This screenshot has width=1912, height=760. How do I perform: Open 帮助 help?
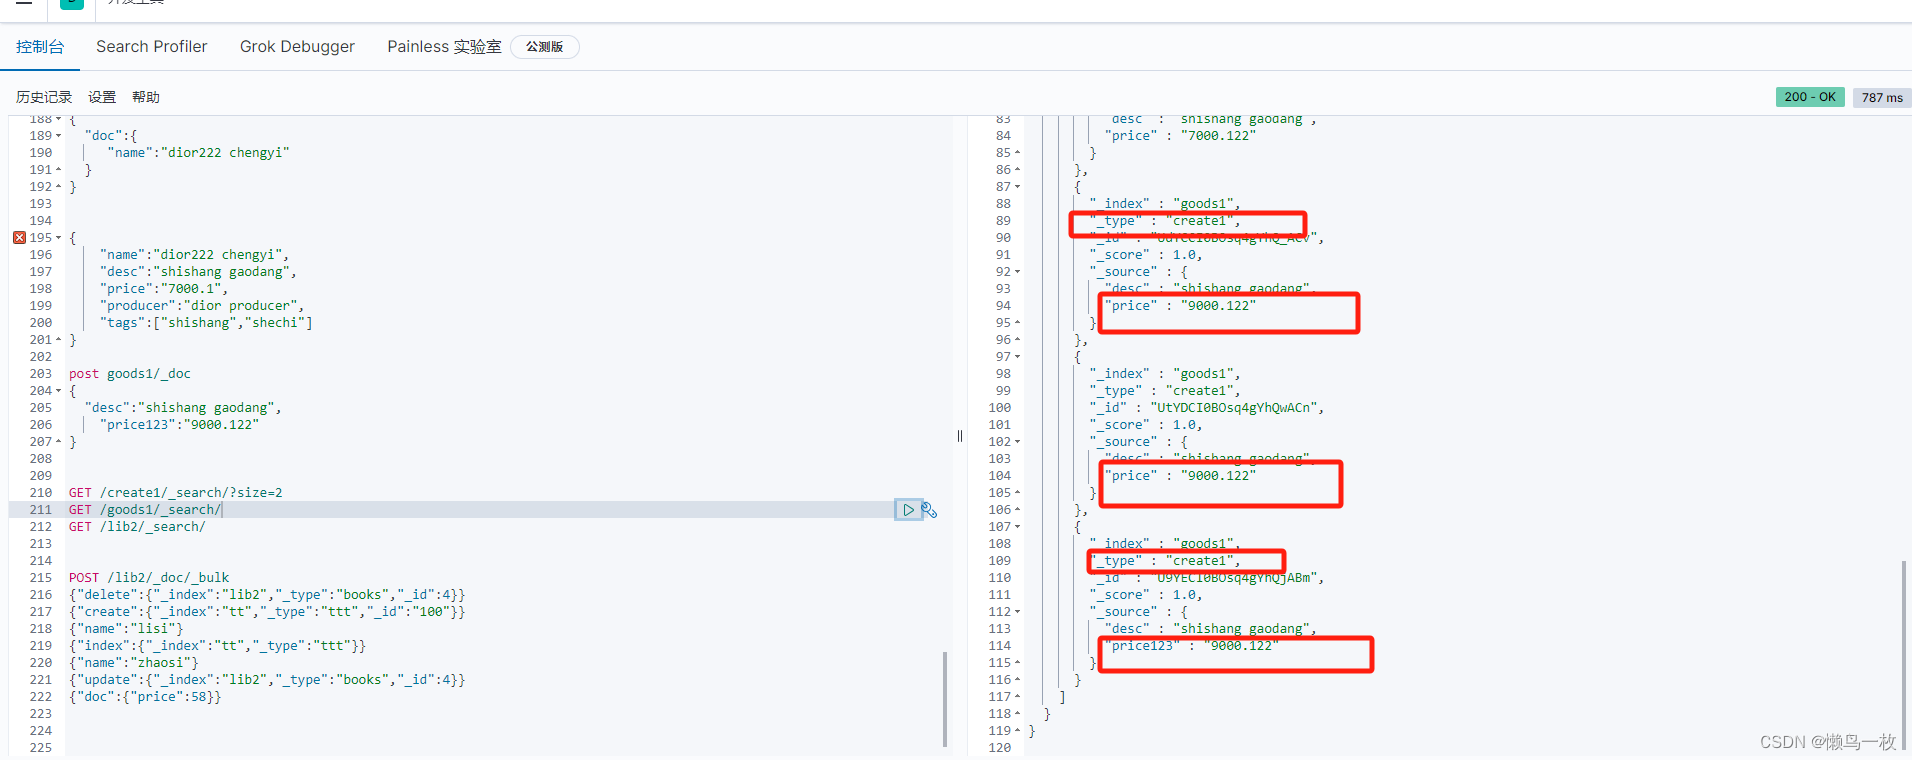pos(146,97)
